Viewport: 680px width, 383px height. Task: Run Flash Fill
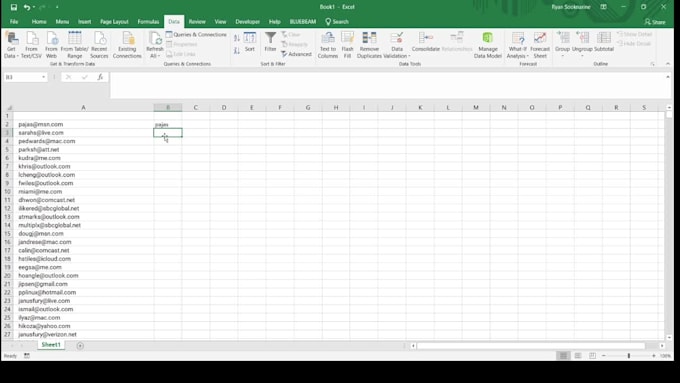point(347,45)
